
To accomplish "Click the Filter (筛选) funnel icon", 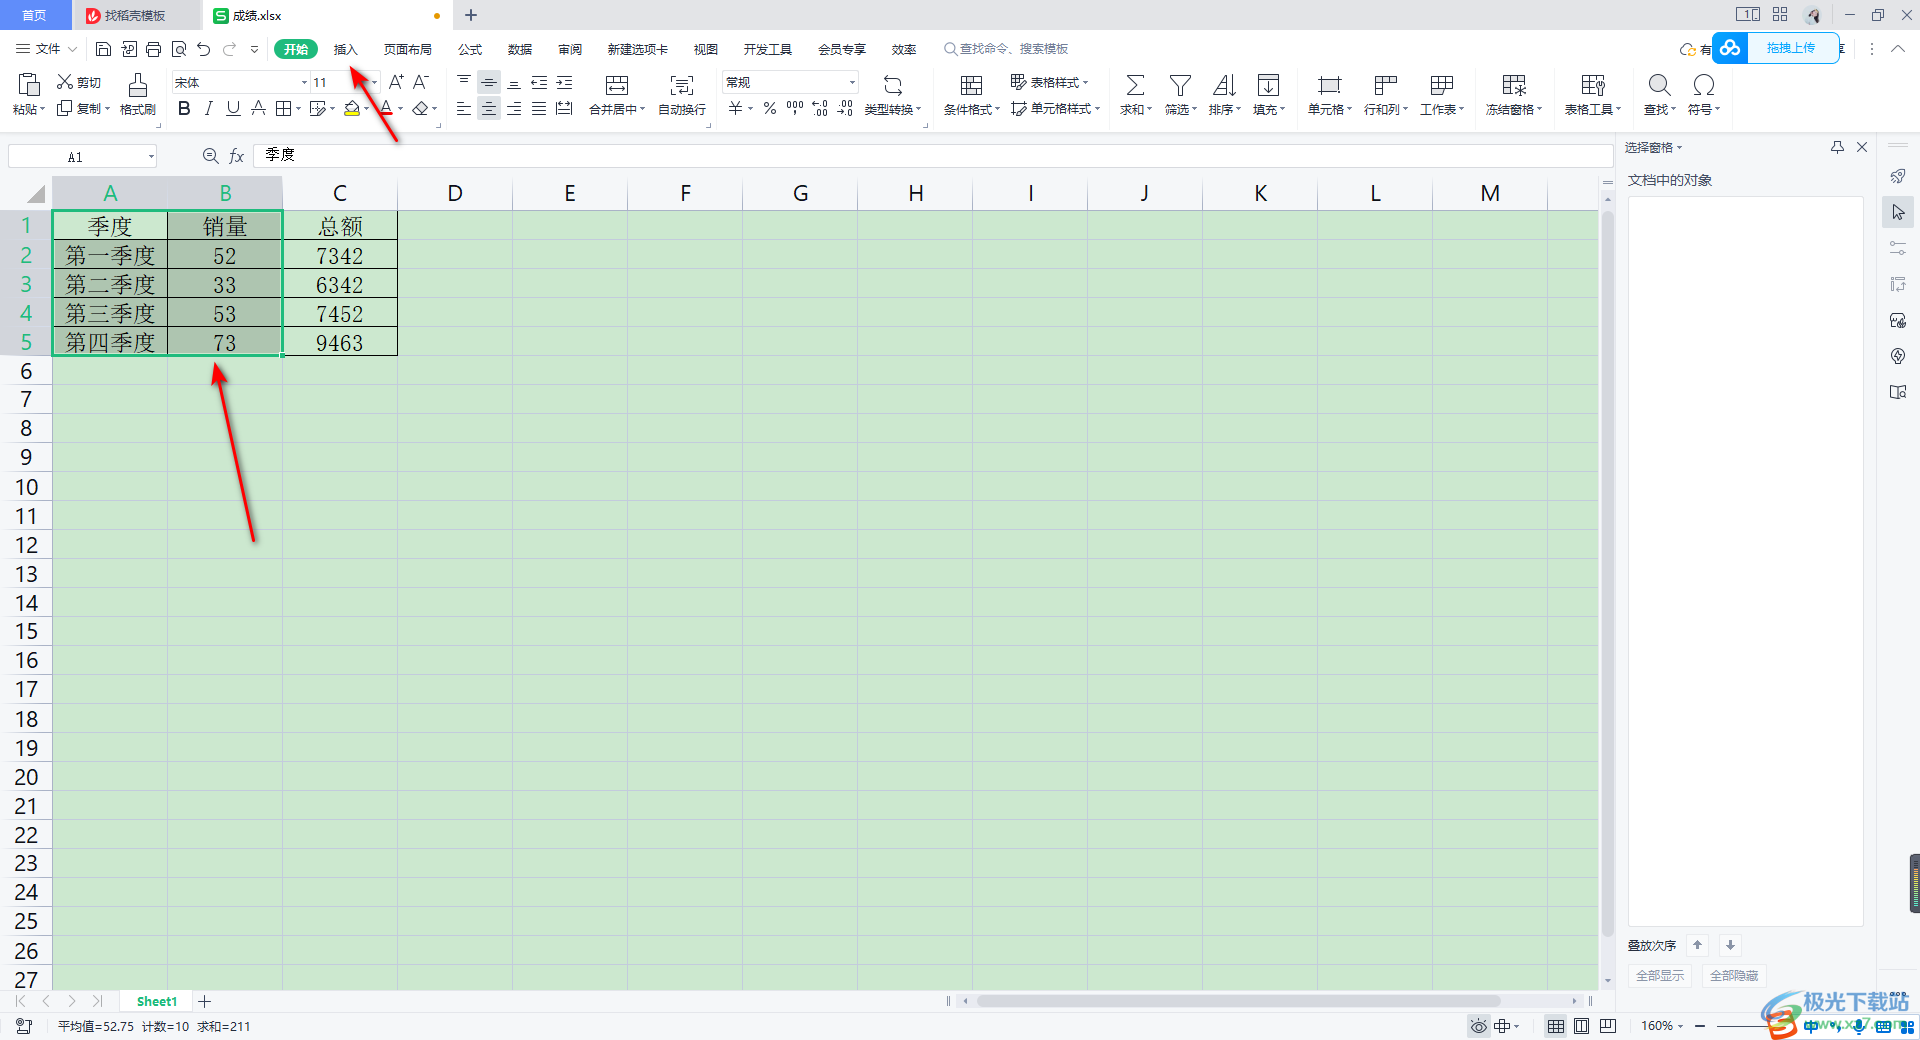I will click(x=1180, y=85).
